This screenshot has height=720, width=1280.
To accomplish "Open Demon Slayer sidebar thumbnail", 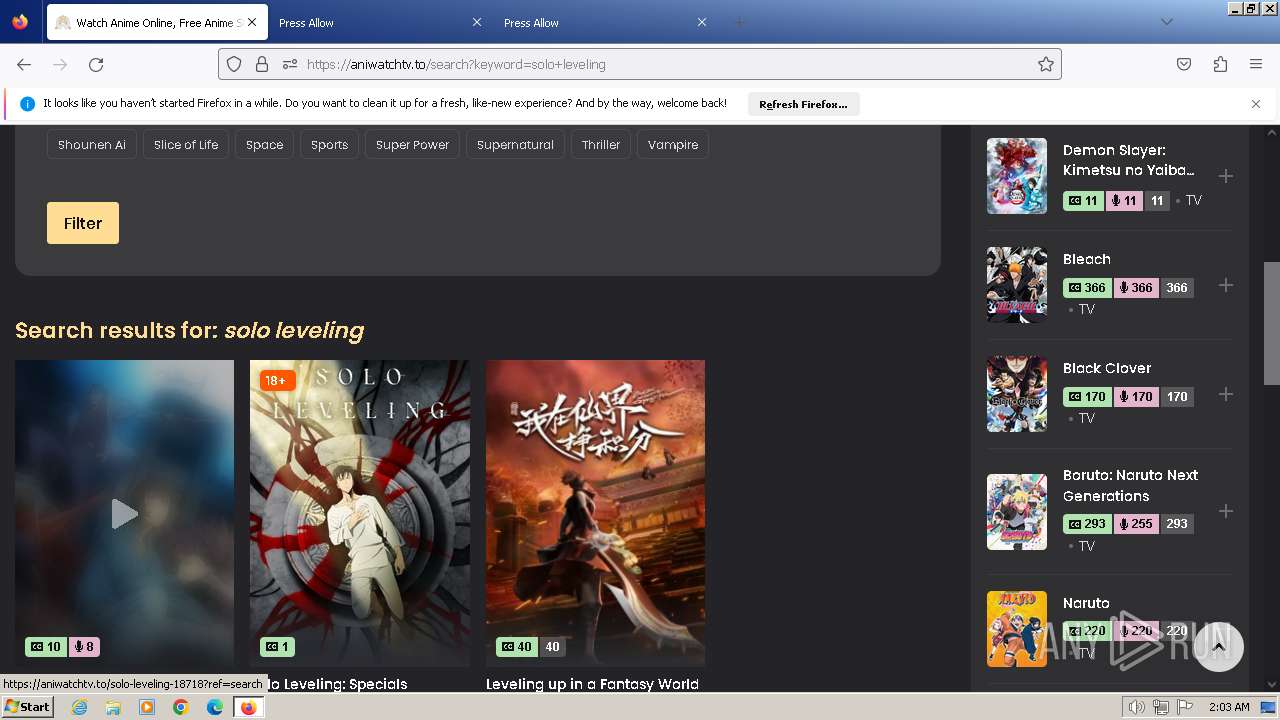I will coord(1017,176).
